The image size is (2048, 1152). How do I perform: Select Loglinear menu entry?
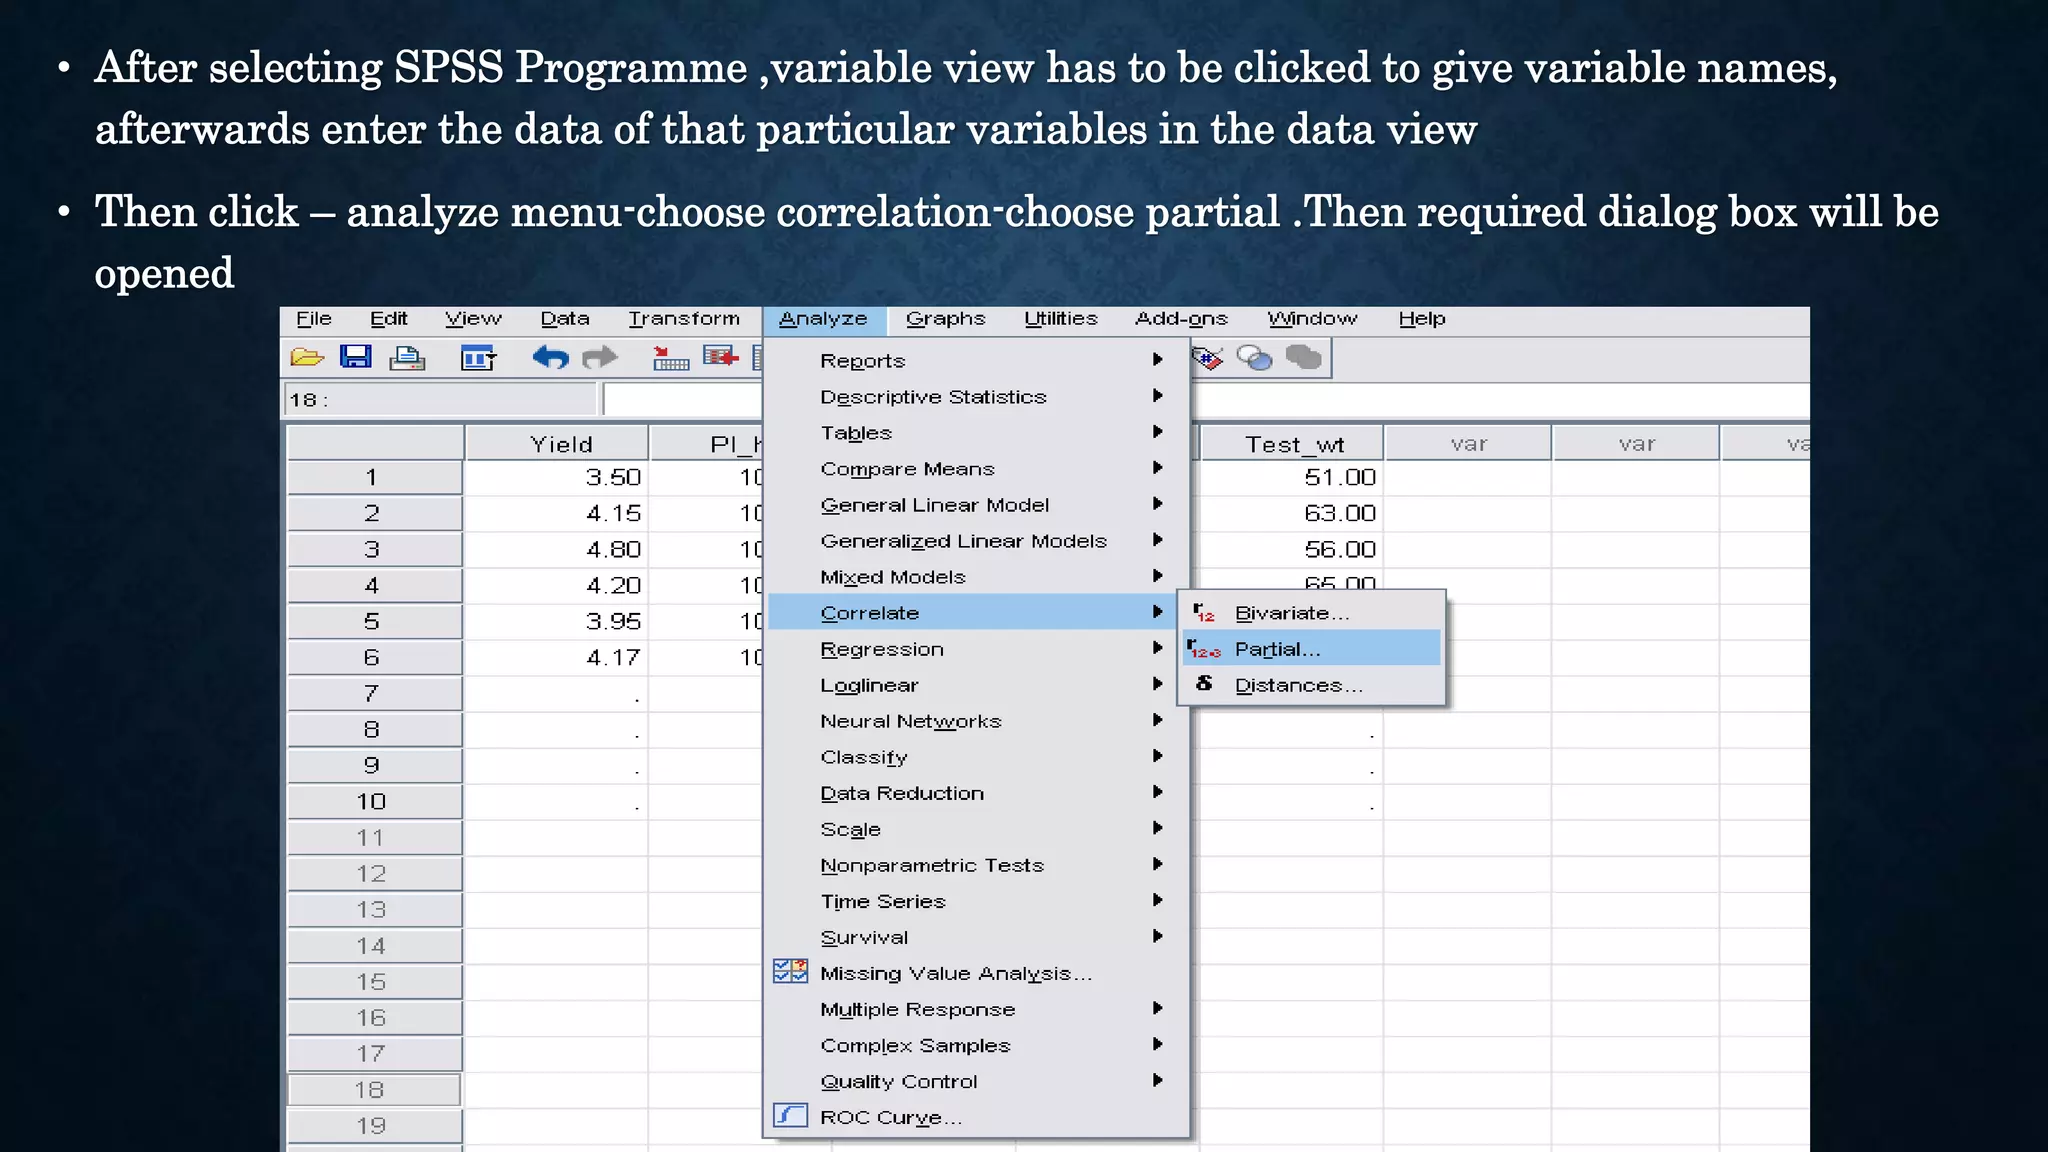pos(977,685)
